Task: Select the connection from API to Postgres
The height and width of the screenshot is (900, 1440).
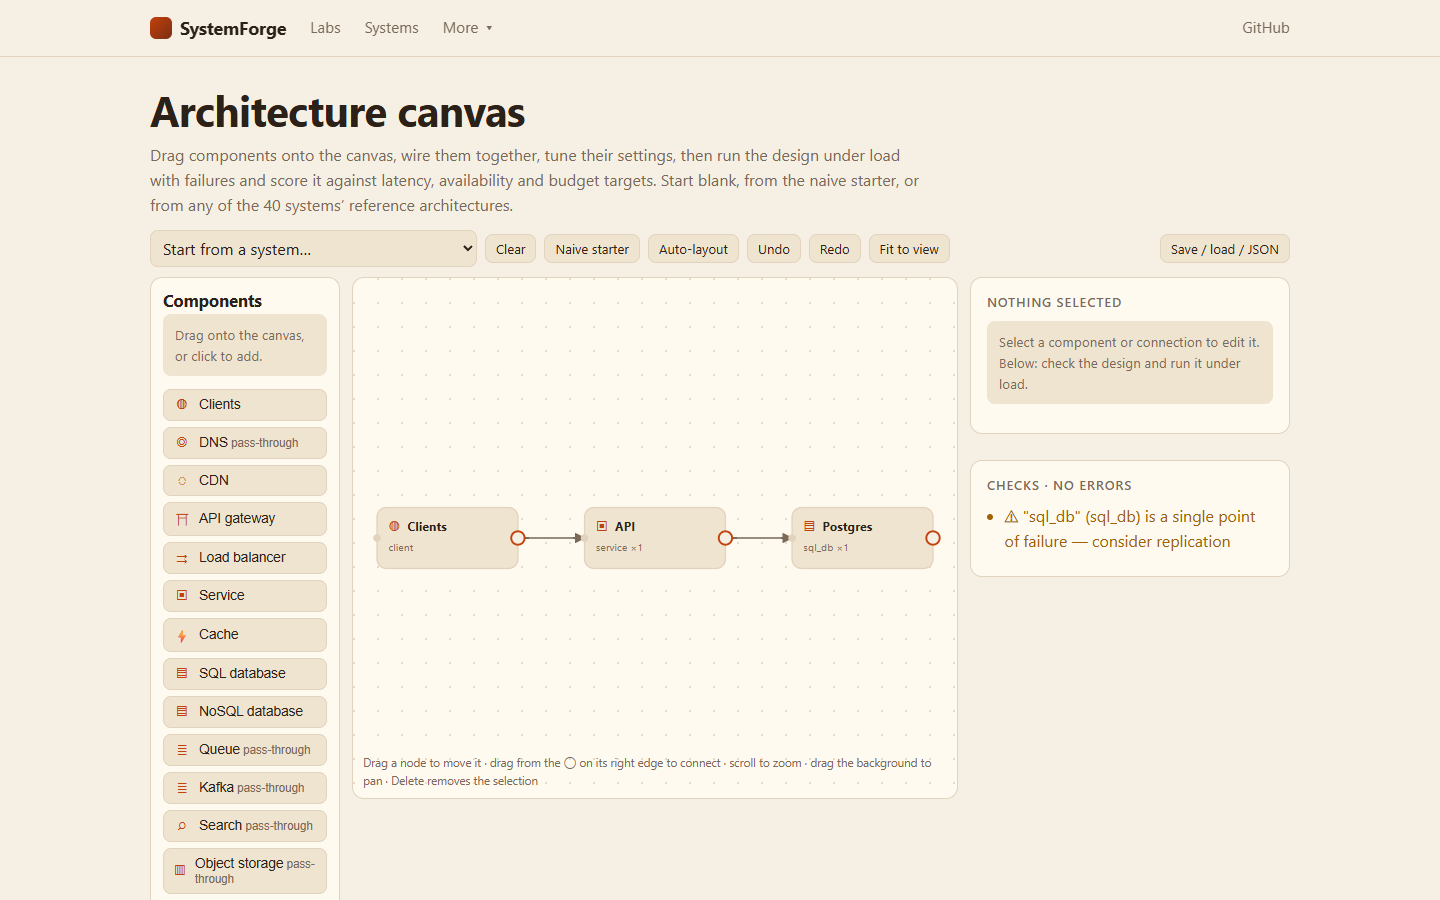Action: (x=761, y=538)
